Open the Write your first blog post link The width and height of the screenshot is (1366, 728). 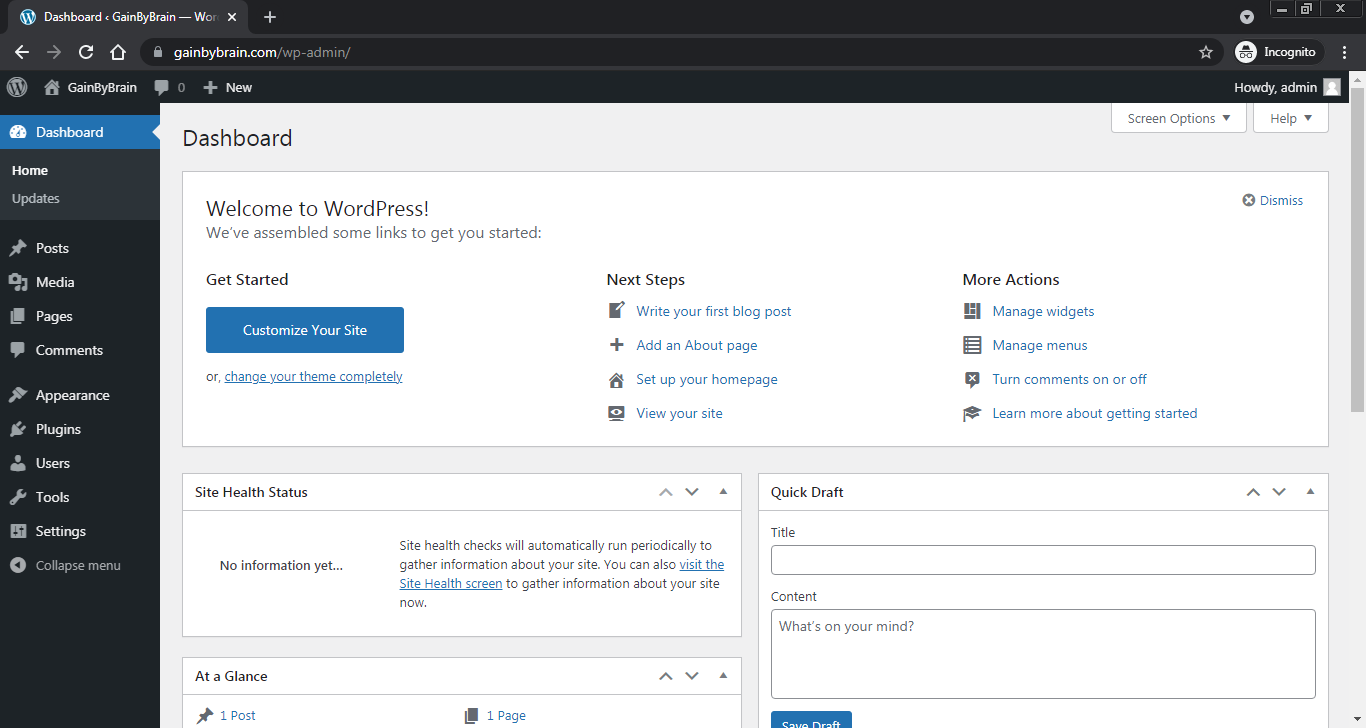pos(714,311)
